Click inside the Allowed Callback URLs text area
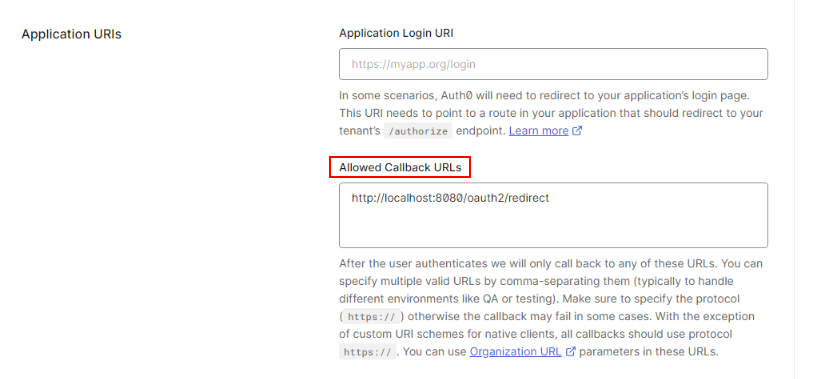This screenshot has width=832, height=379. [x=553, y=215]
